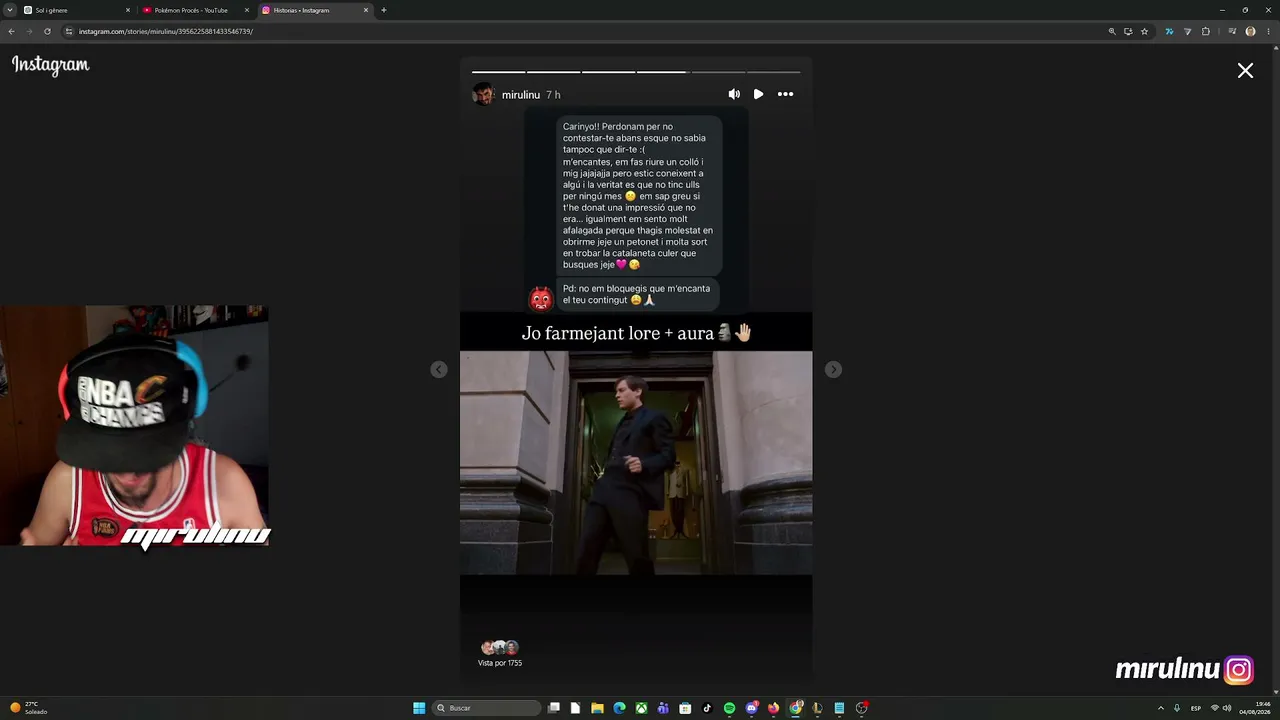
Task: Open the weather widget showing 27°C
Action: click(x=27, y=708)
